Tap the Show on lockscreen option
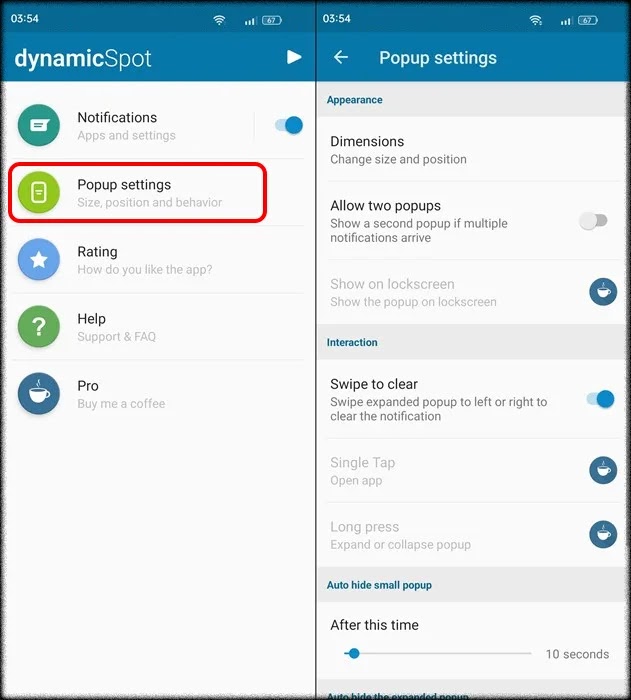631x700 pixels. [x=473, y=292]
